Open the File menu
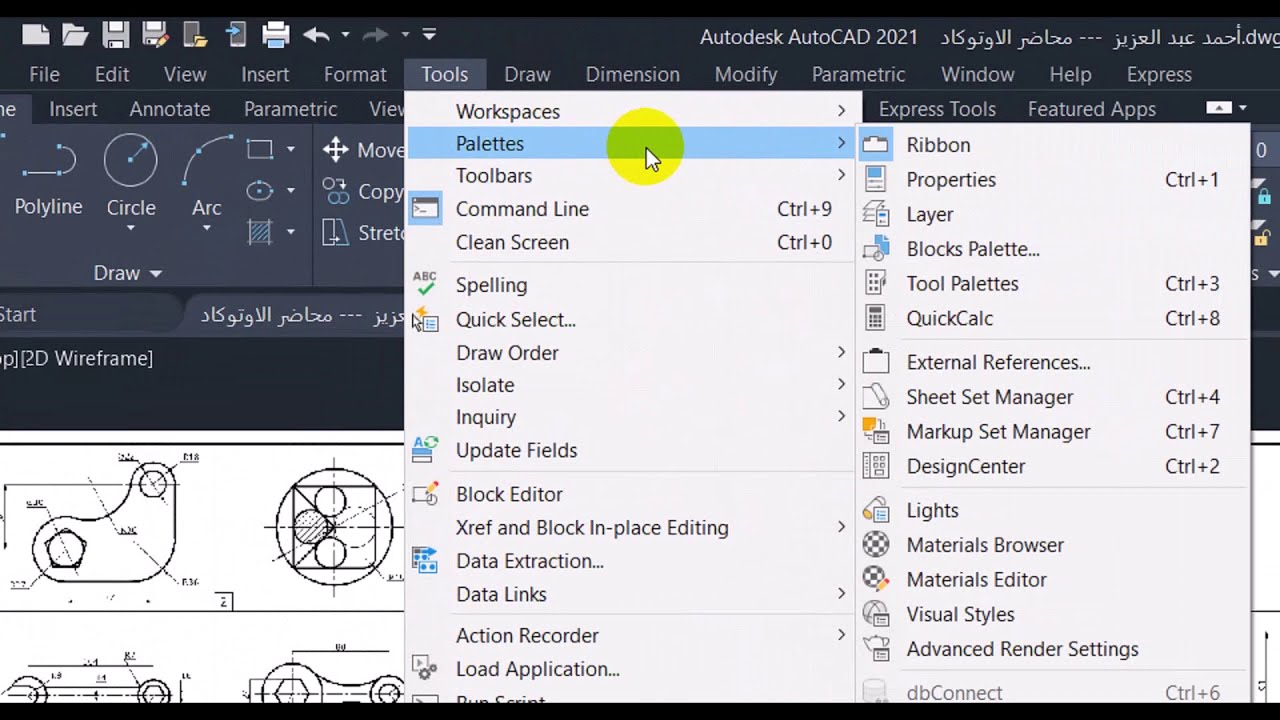Screen dimensions: 1280x720 click(44, 74)
